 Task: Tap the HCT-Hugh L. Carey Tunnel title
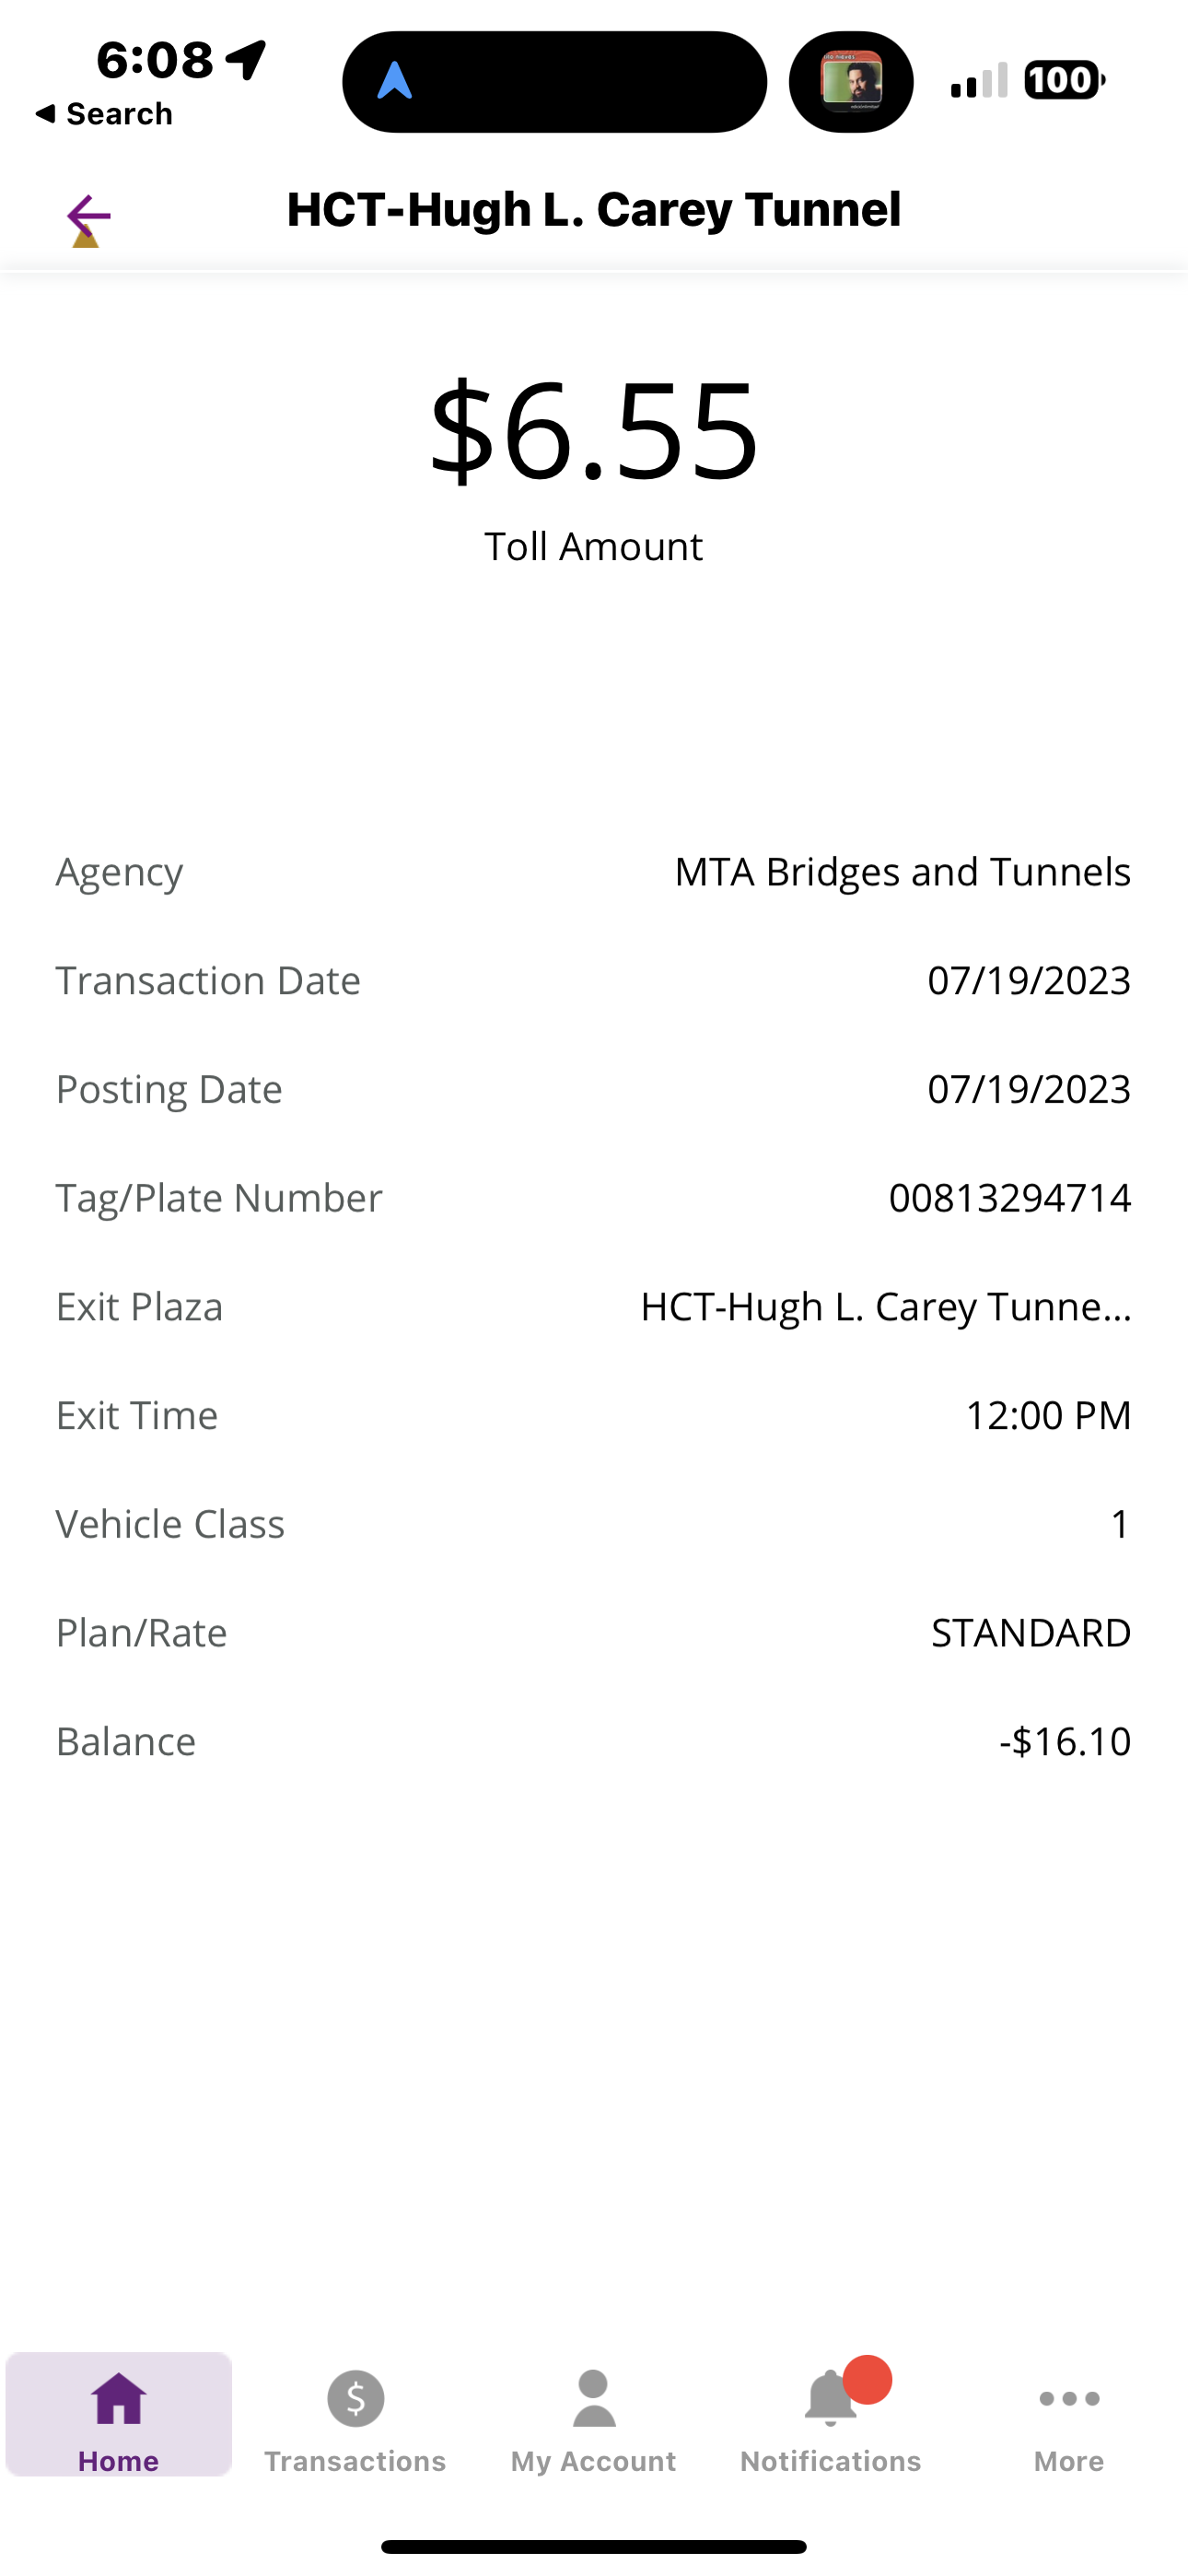click(594, 210)
